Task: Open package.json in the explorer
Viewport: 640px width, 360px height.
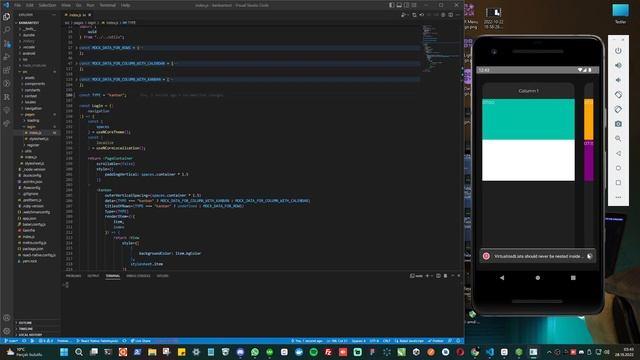Action: pos(33,249)
